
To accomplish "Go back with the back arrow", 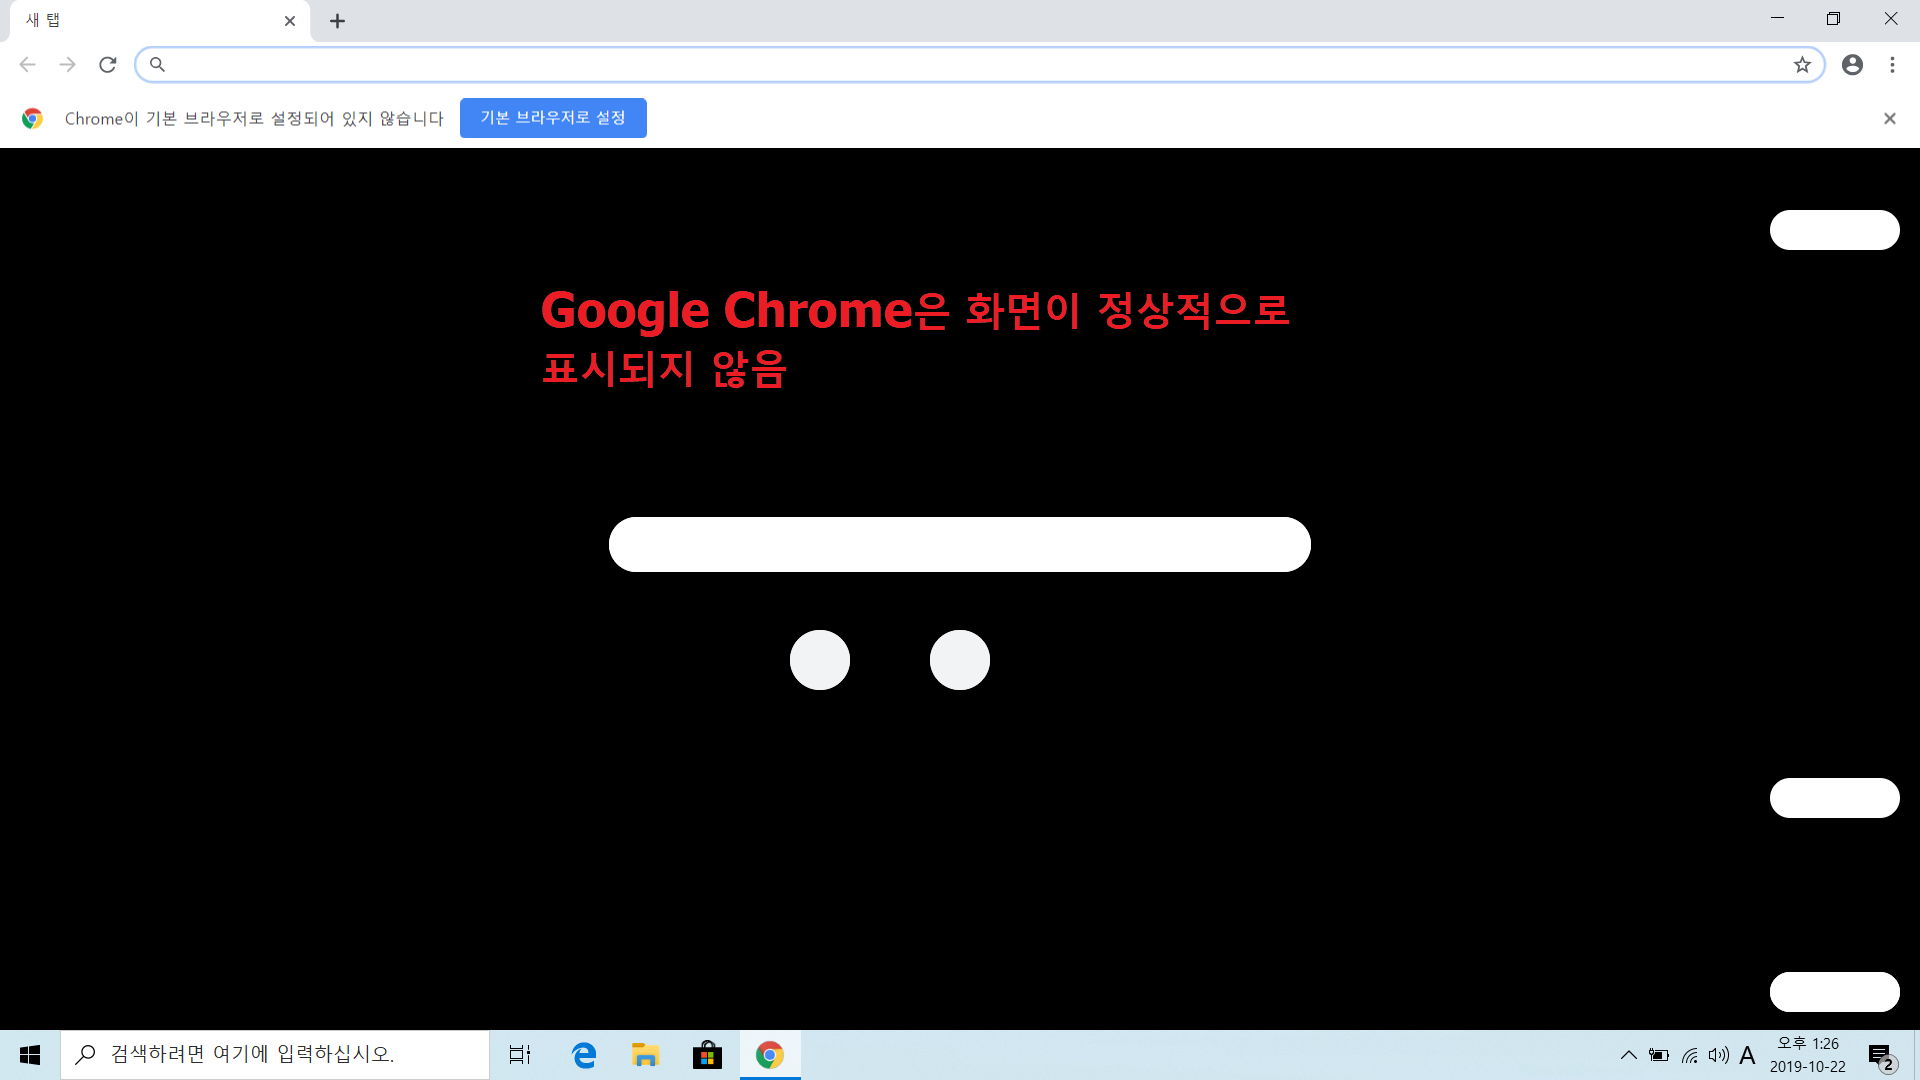I will [28, 65].
